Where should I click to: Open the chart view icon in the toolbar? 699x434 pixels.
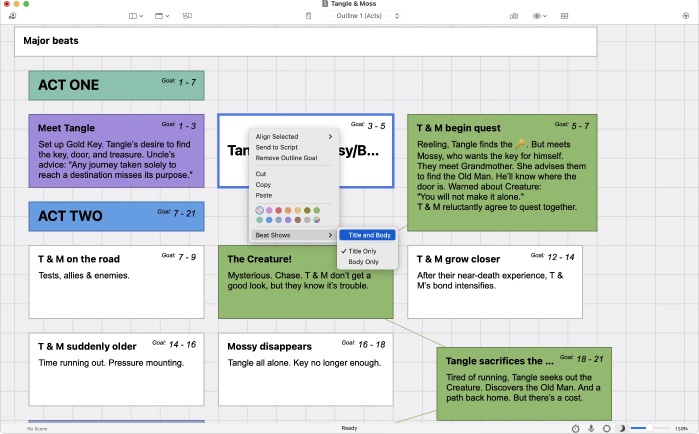coord(514,16)
